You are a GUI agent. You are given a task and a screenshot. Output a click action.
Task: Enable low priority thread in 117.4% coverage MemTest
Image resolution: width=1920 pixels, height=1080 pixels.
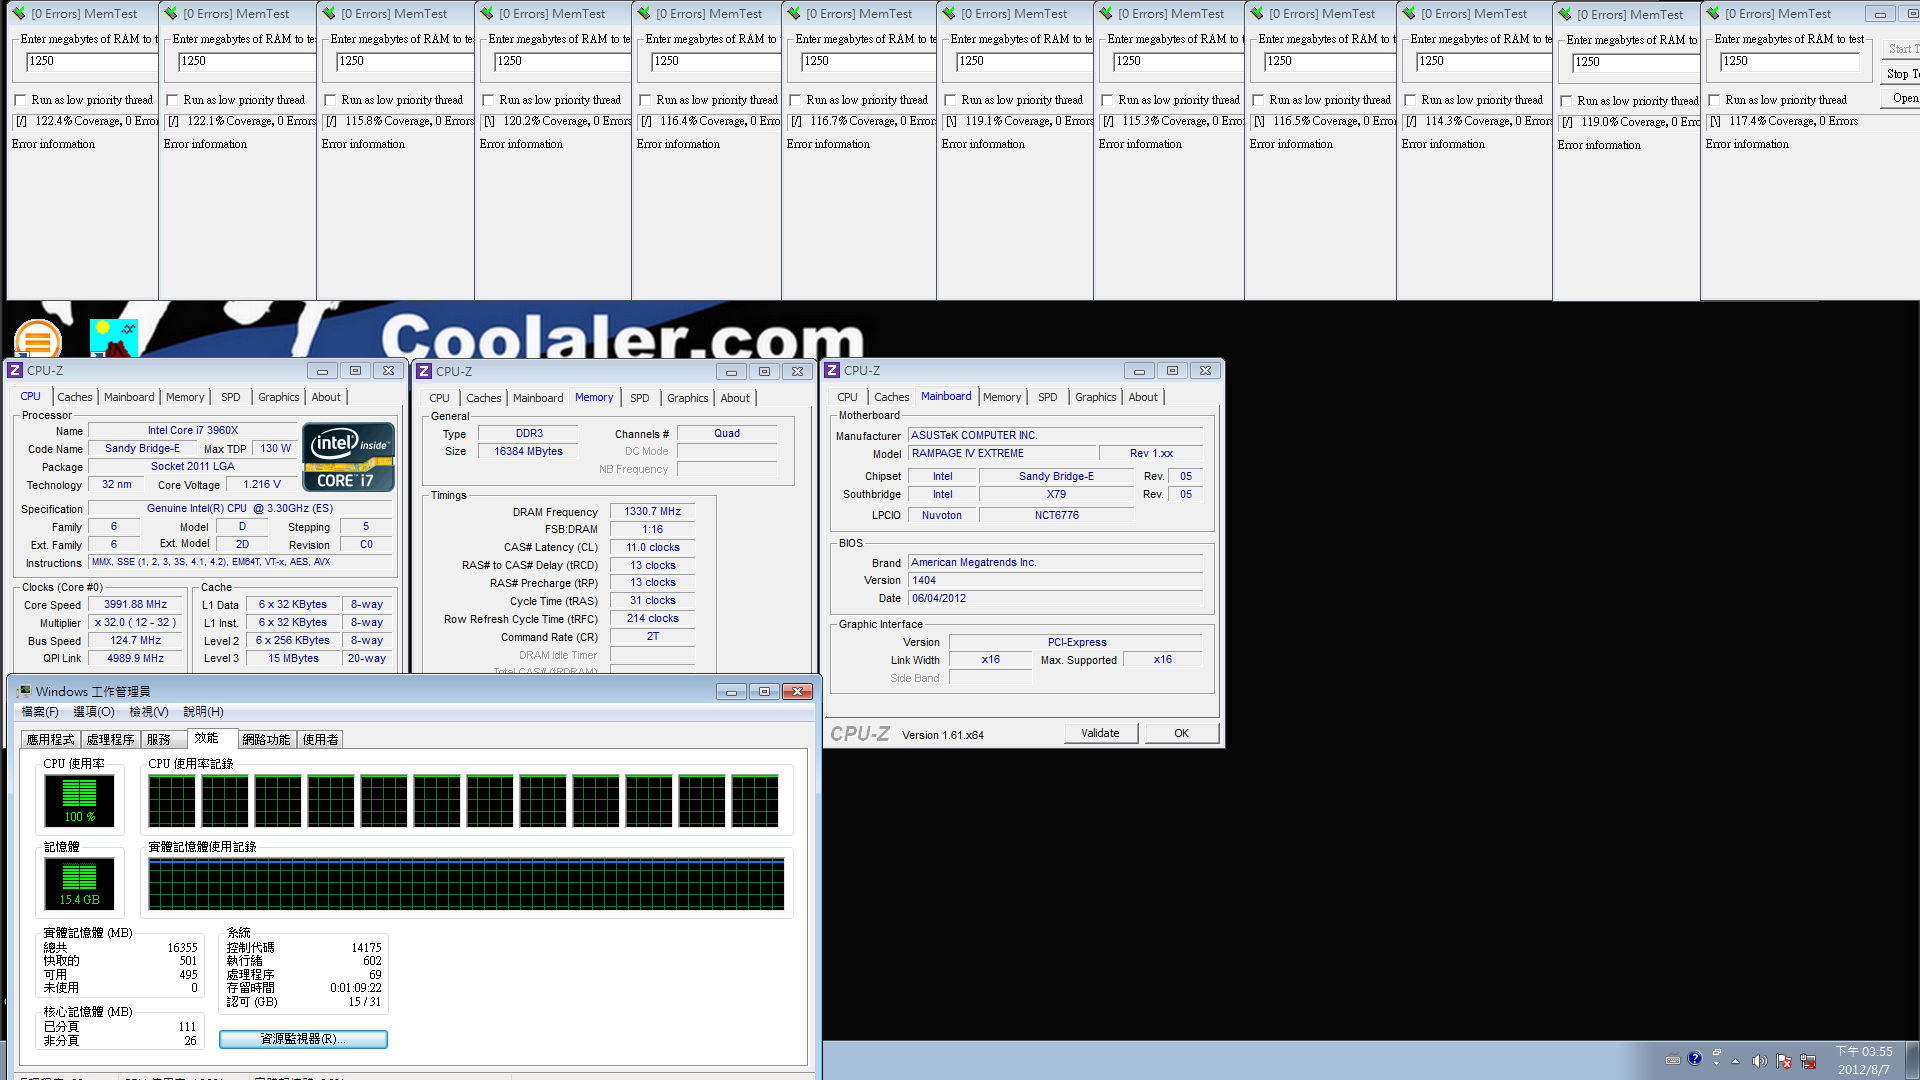pos(1714,100)
